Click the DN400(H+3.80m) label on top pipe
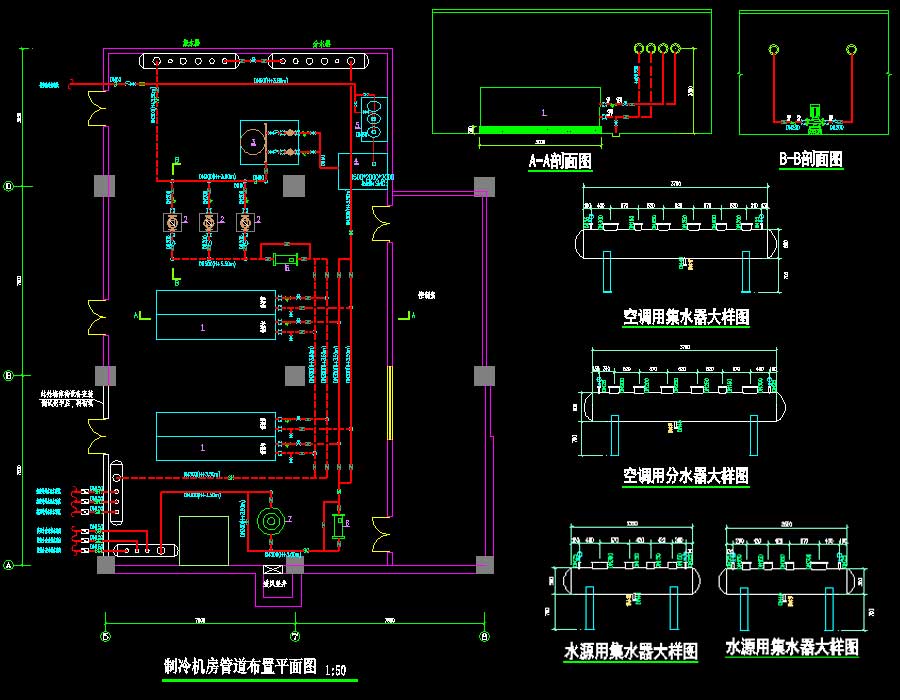 pyautogui.click(x=270, y=81)
